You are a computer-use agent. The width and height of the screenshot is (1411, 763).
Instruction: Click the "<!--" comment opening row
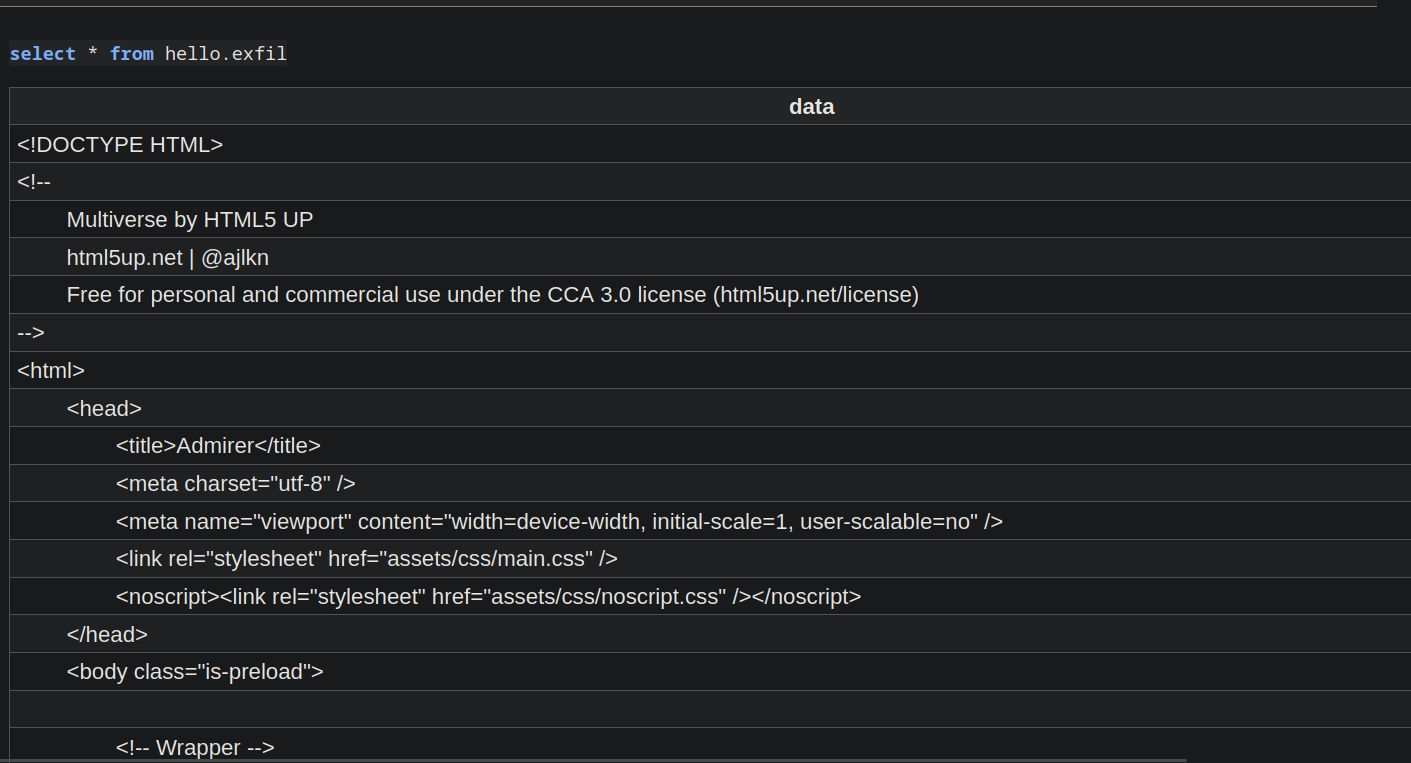tap(34, 182)
